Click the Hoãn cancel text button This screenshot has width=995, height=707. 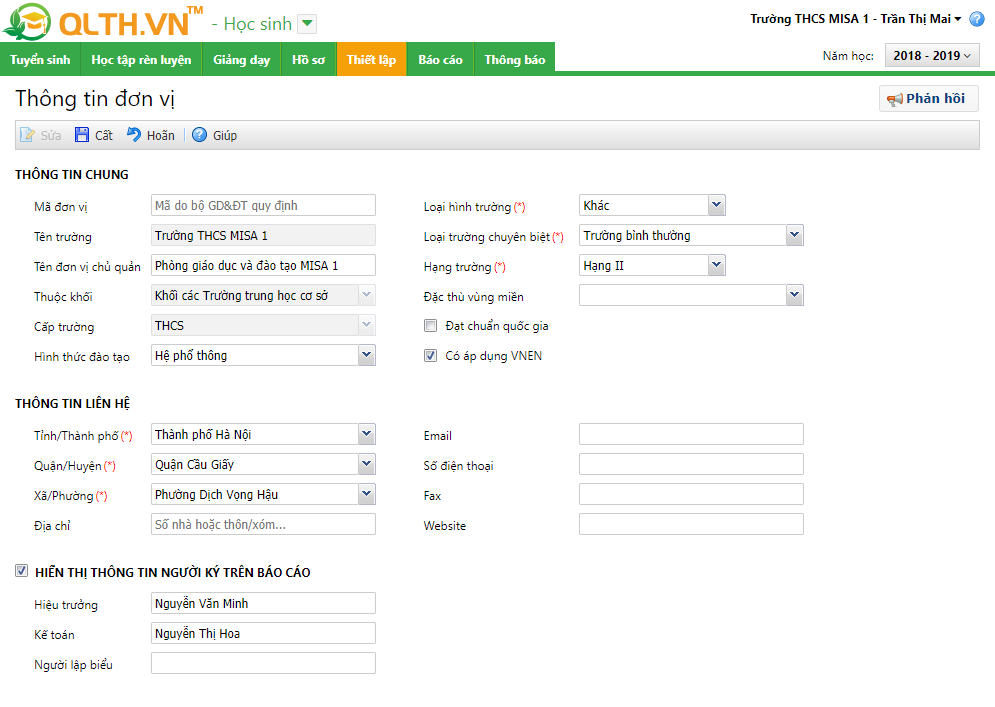coord(161,135)
